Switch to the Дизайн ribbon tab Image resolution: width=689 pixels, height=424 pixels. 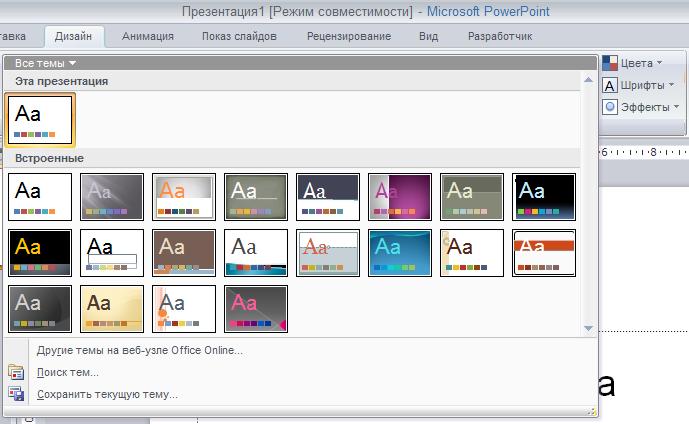73,36
